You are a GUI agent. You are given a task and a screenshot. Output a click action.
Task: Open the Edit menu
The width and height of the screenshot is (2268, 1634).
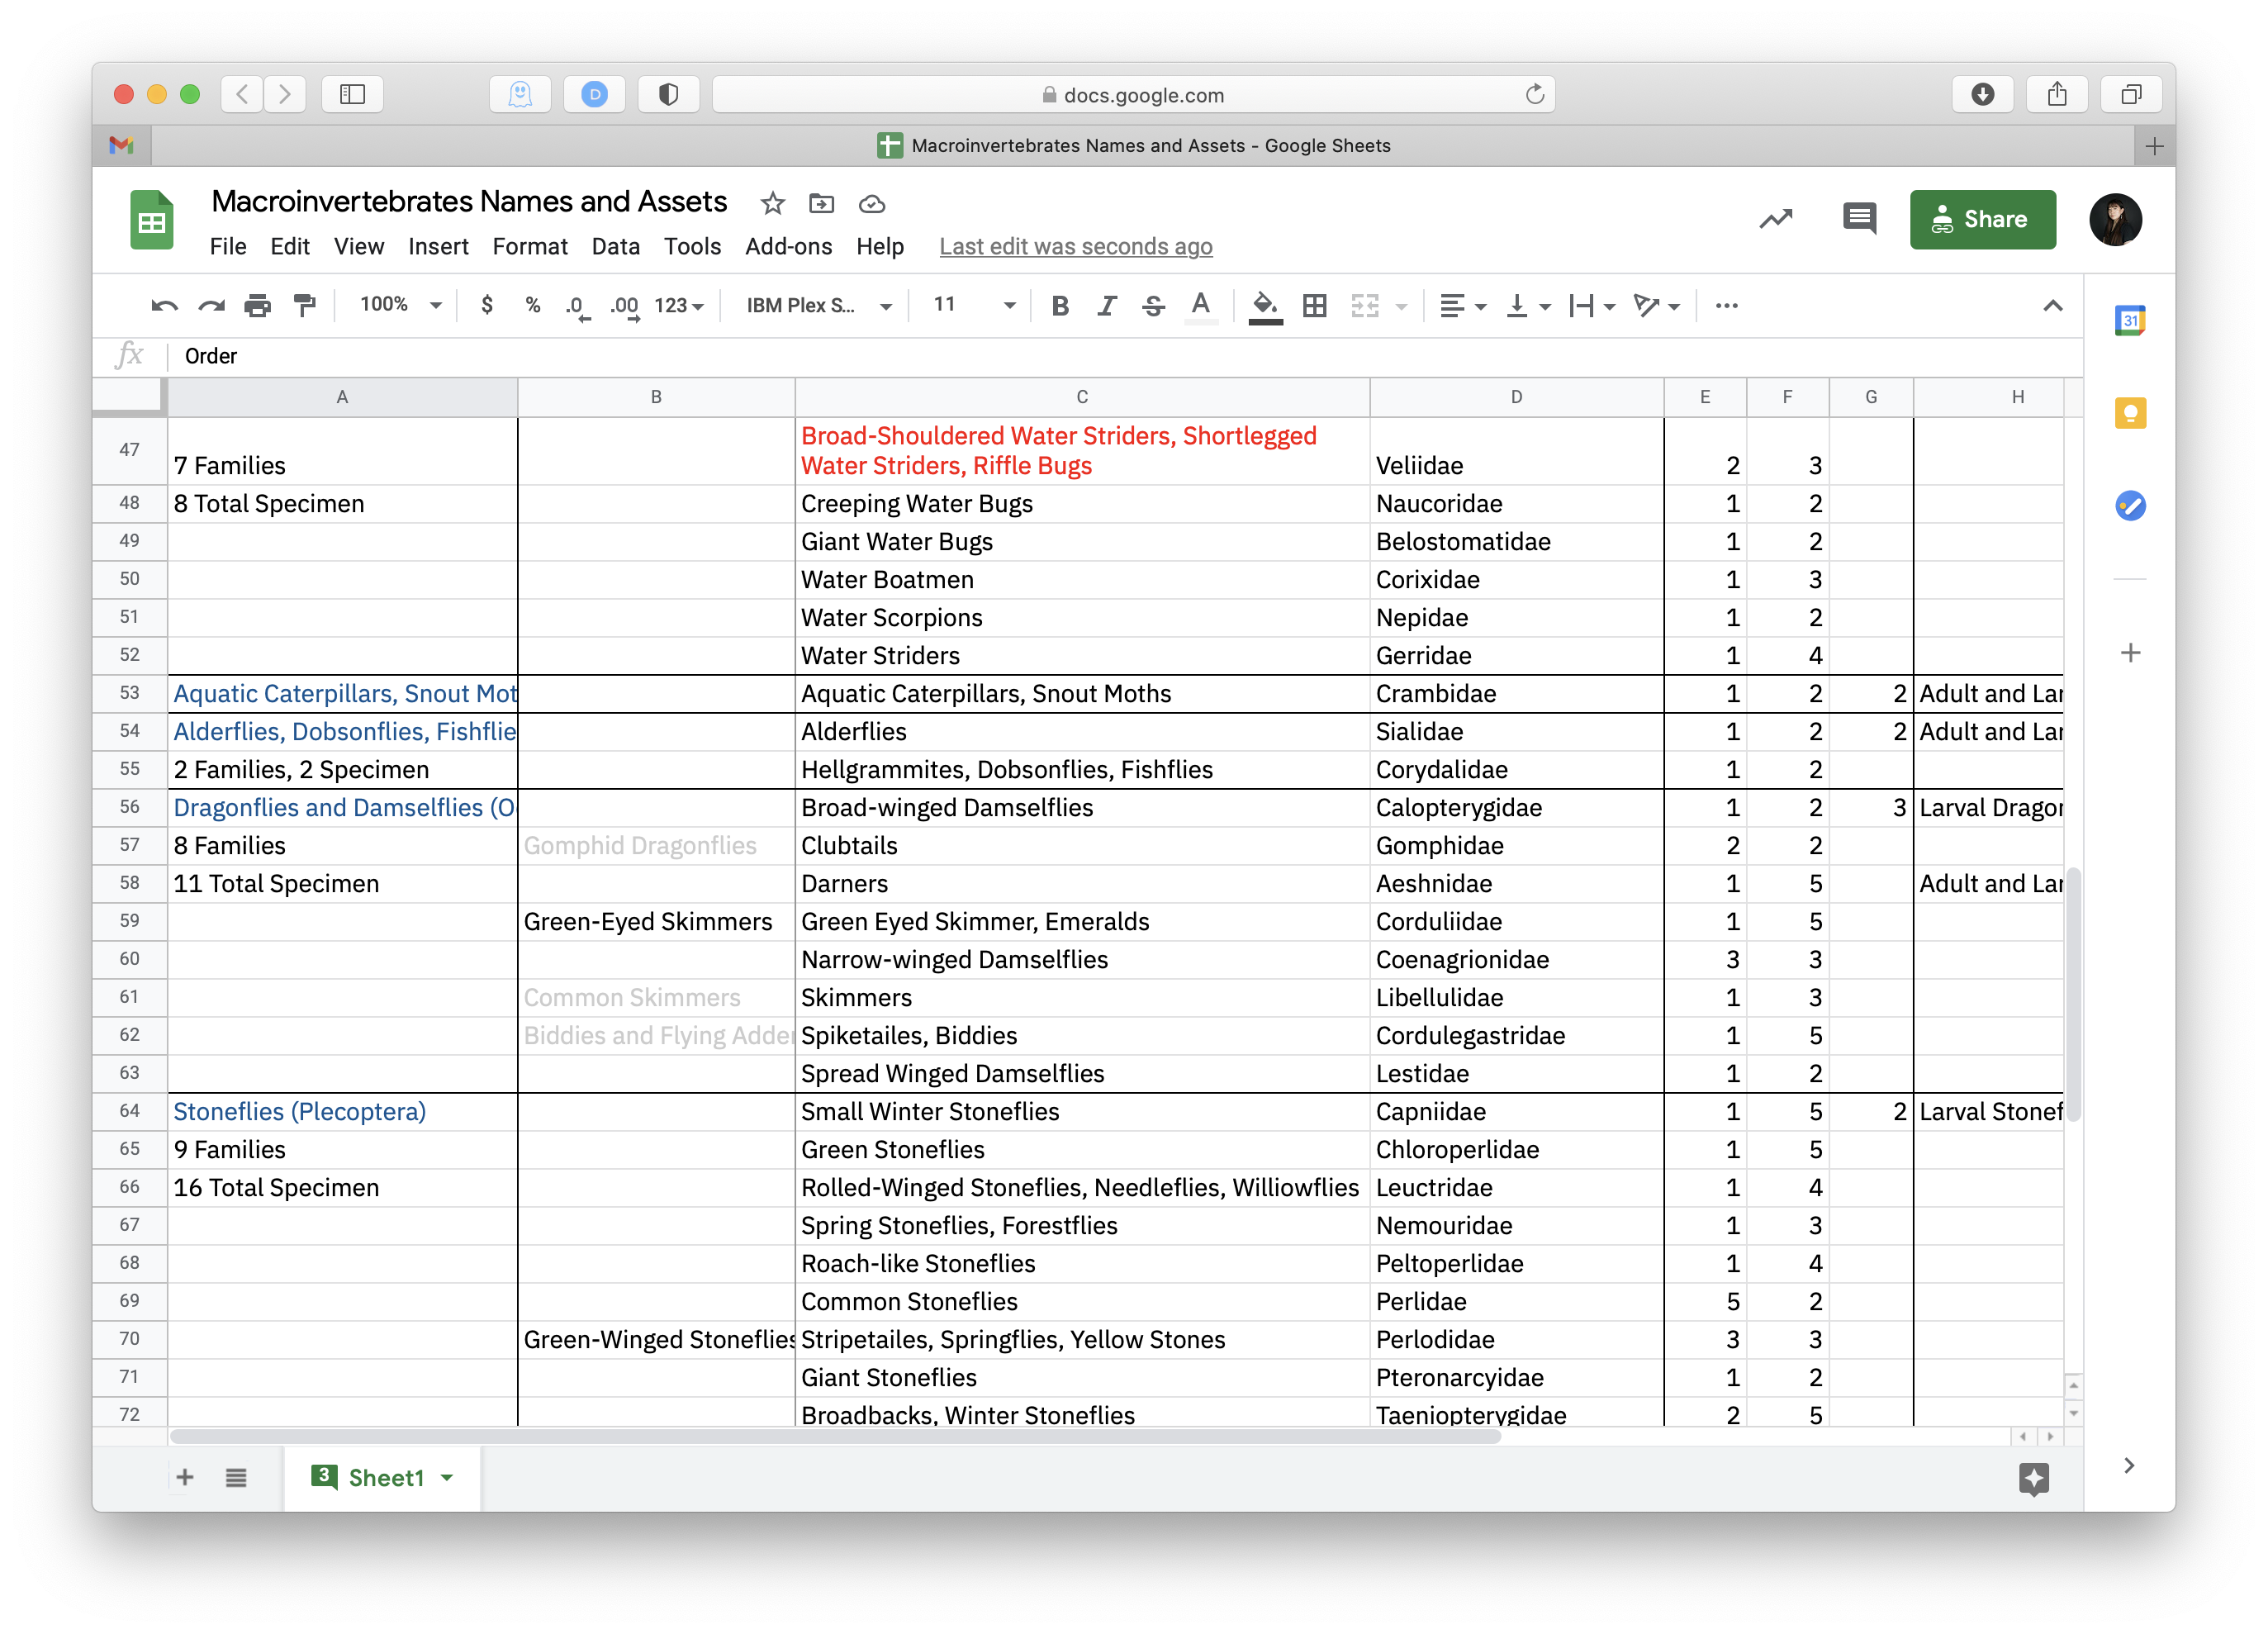pyautogui.click(x=290, y=247)
